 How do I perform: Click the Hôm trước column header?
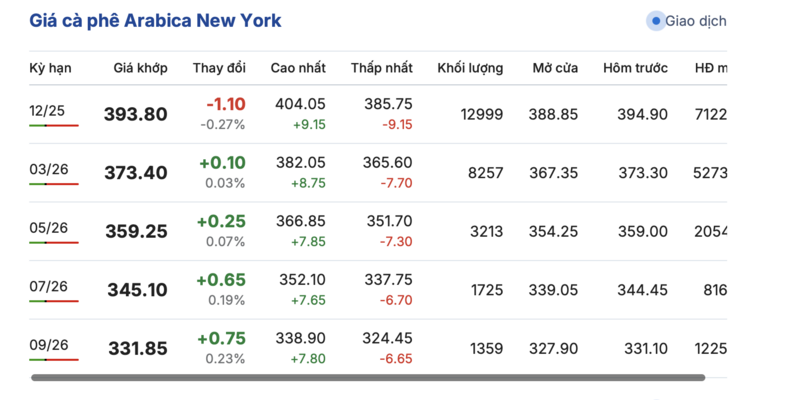[635, 68]
